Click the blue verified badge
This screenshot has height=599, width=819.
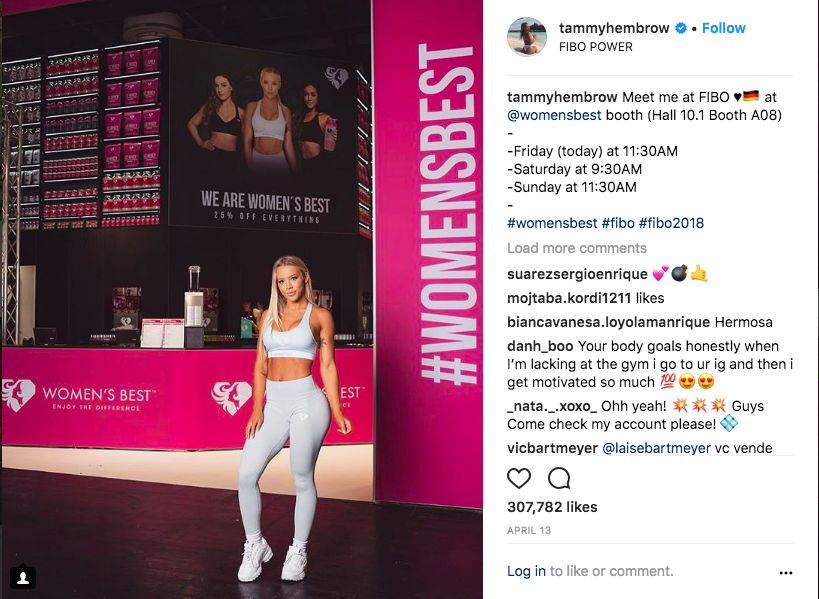coord(681,28)
